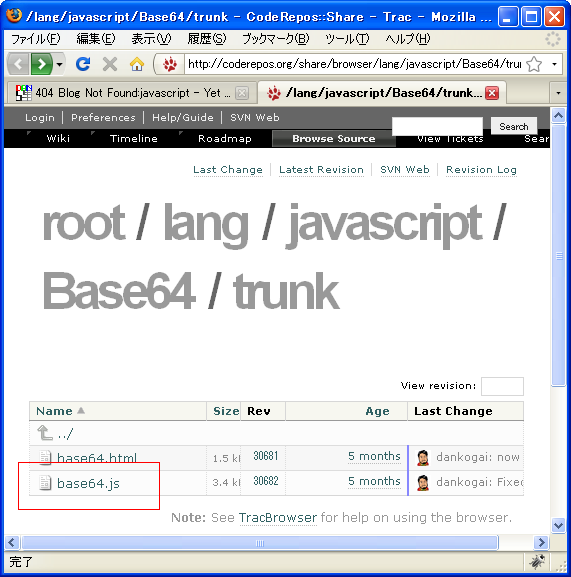
Task: Open the ファイル(F) menu
Action: point(35,39)
